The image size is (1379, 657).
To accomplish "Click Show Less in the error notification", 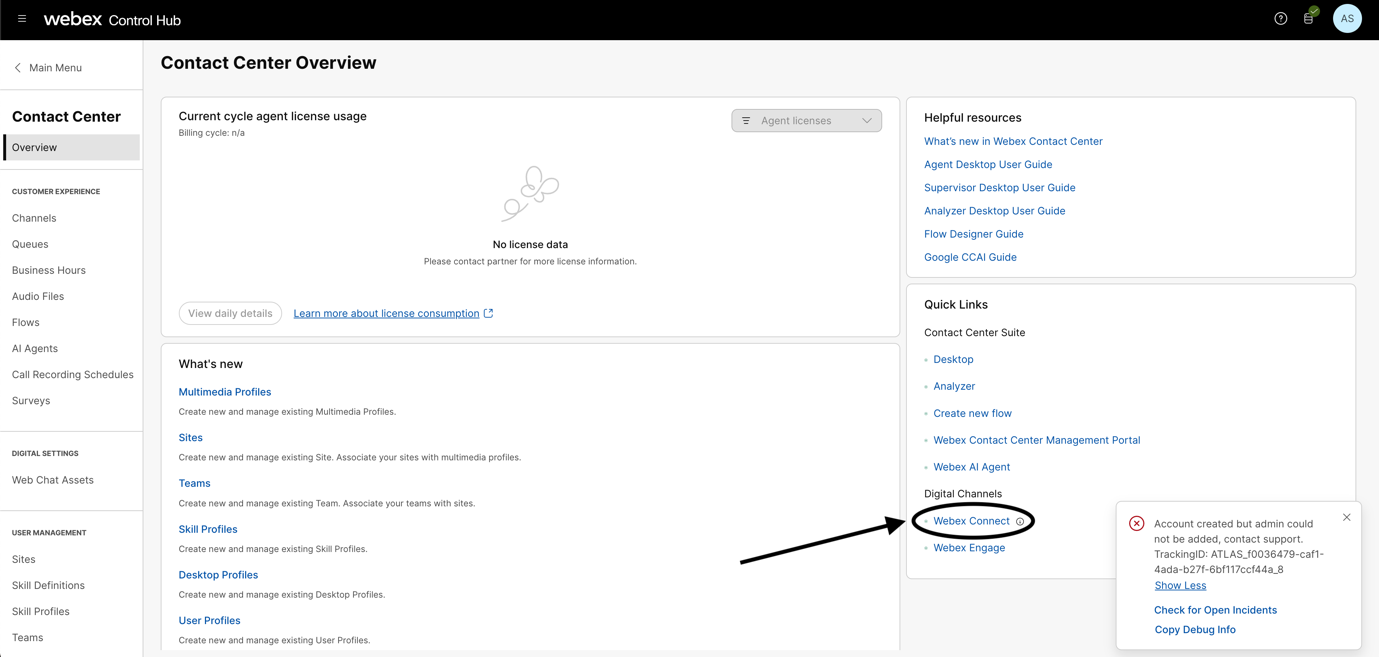I will [x=1180, y=586].
